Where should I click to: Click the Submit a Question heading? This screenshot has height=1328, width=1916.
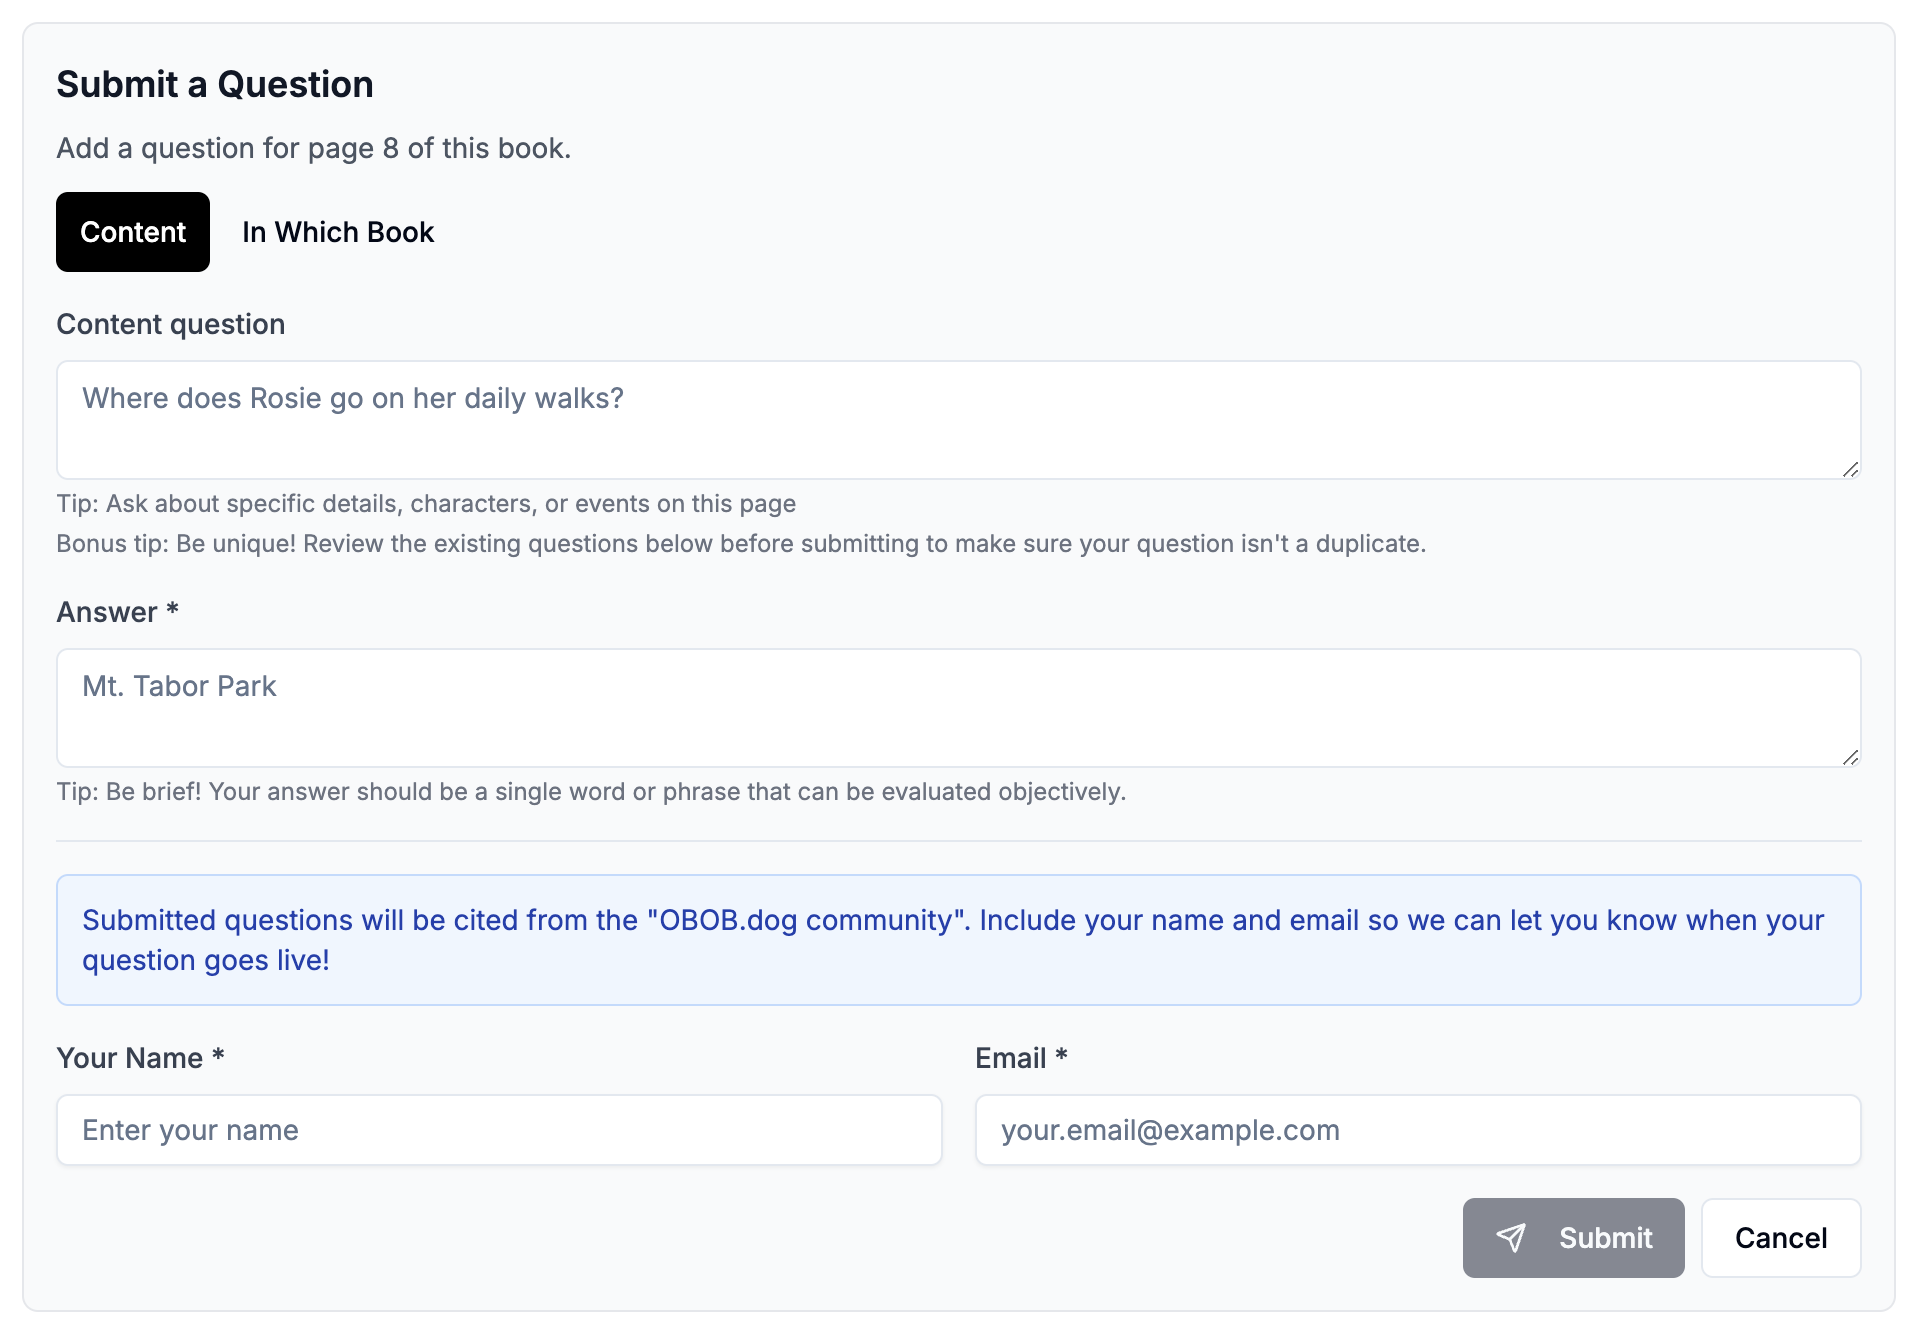pyautogui.click(x=215, y=84)
